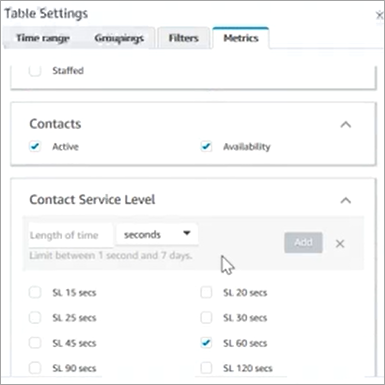
Task: Tick the SL 45 secs checkbox
Action: [x=35, y=343]
